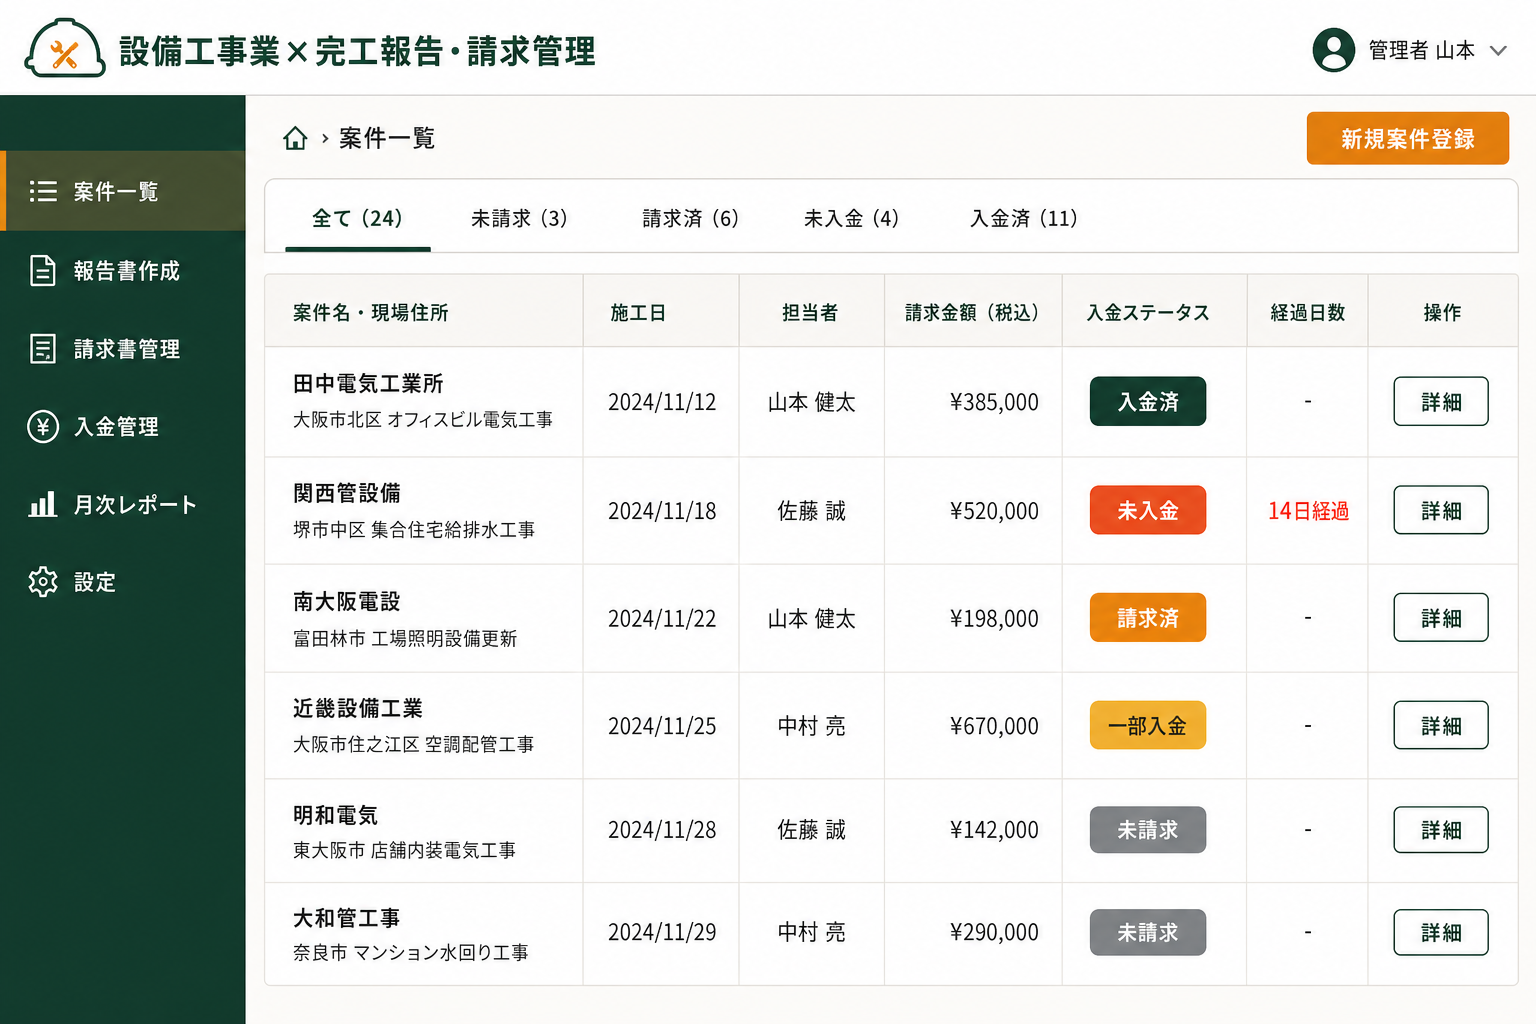1536x1024 pixels.
Task: Select the 全て (24) tab
Action: (x=357, y=218)
